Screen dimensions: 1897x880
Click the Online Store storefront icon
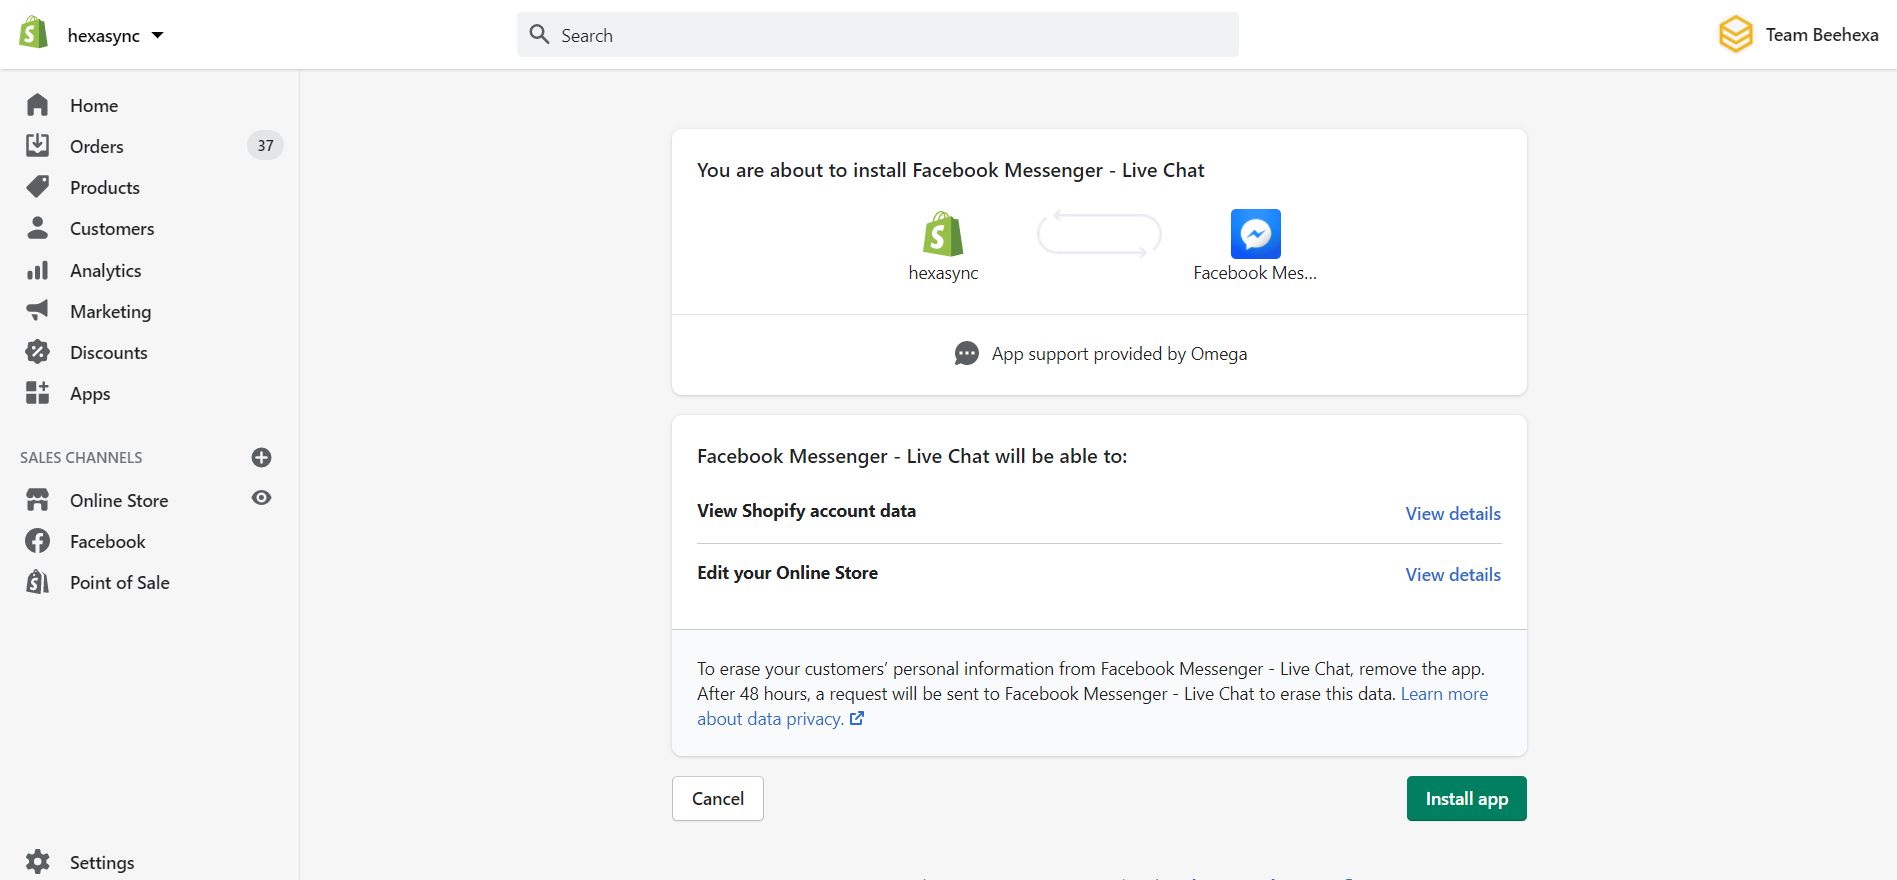[38, 500]
